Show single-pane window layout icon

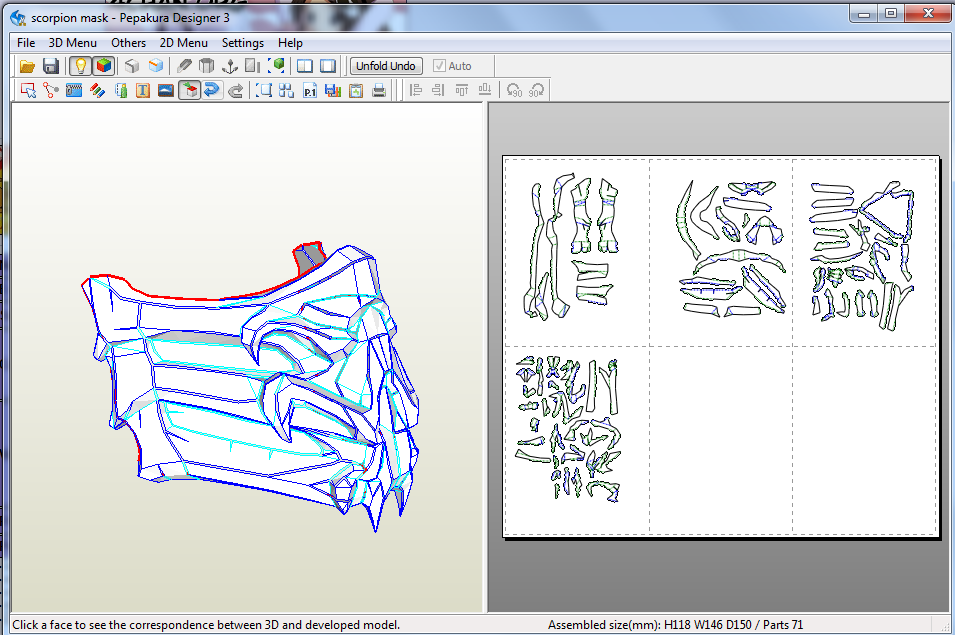click(x=328, y=66)
